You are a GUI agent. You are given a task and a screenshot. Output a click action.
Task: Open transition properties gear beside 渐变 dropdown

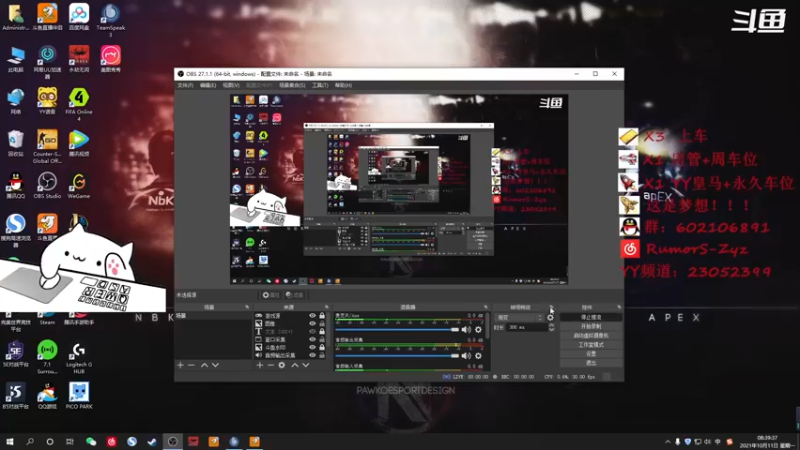click(x=550, y=317)
